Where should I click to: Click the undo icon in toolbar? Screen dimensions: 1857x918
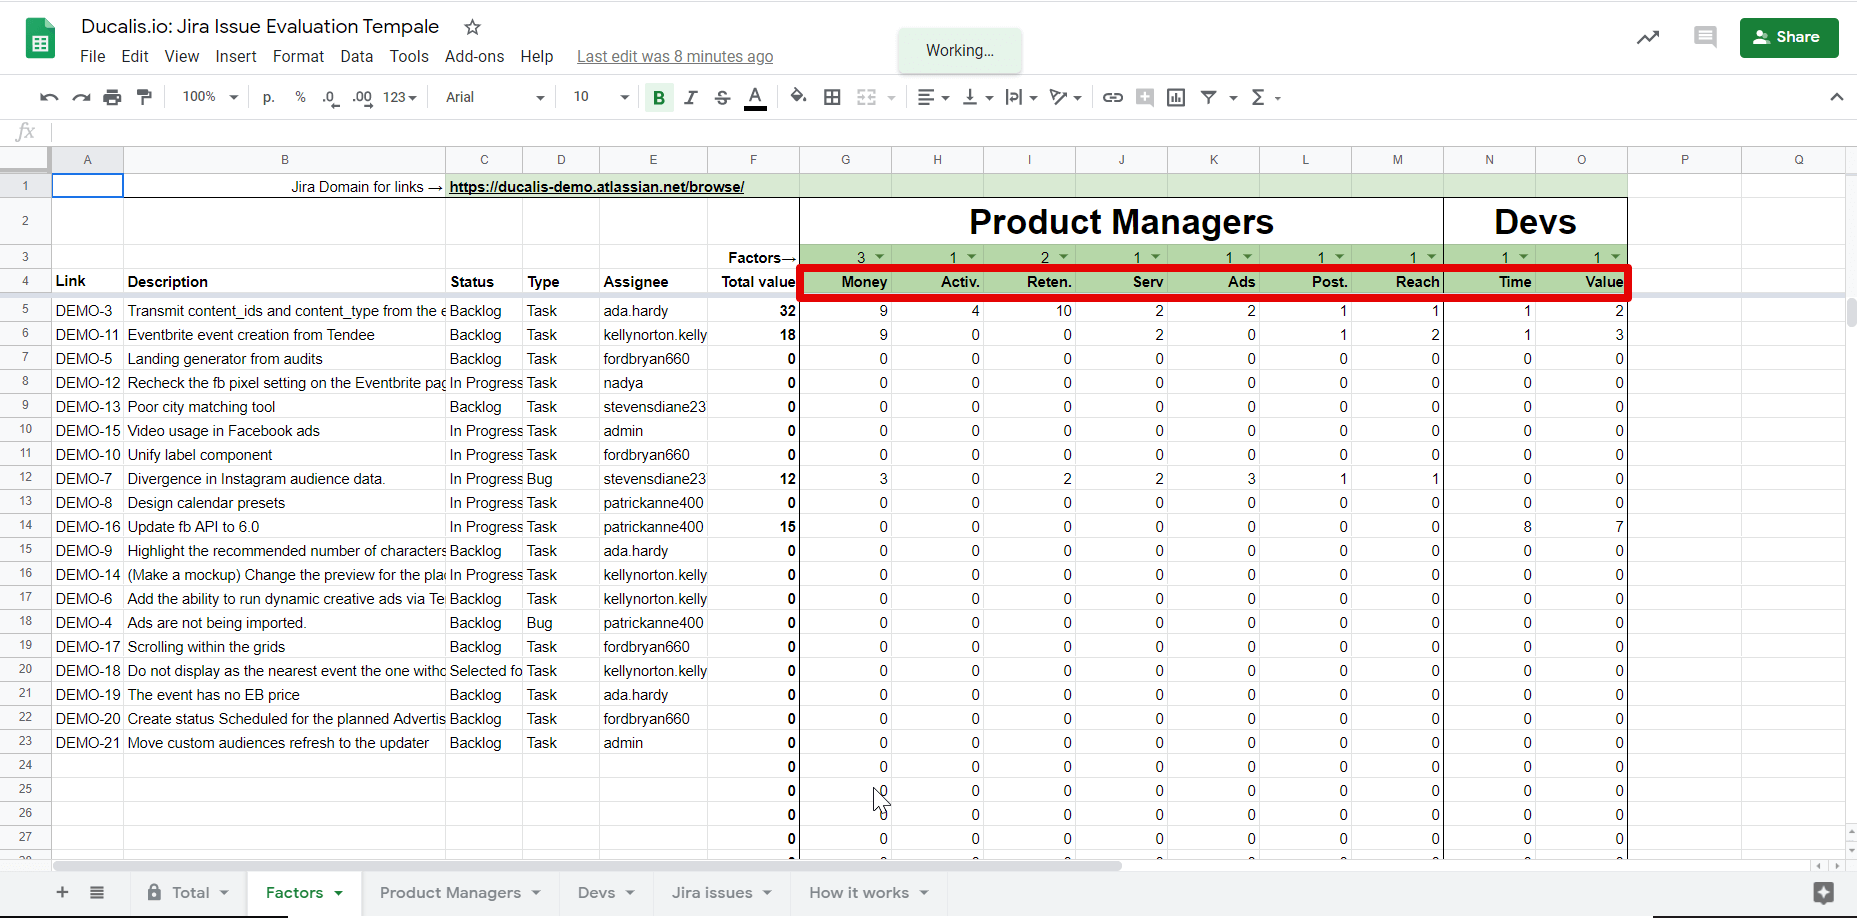(48, 97)
